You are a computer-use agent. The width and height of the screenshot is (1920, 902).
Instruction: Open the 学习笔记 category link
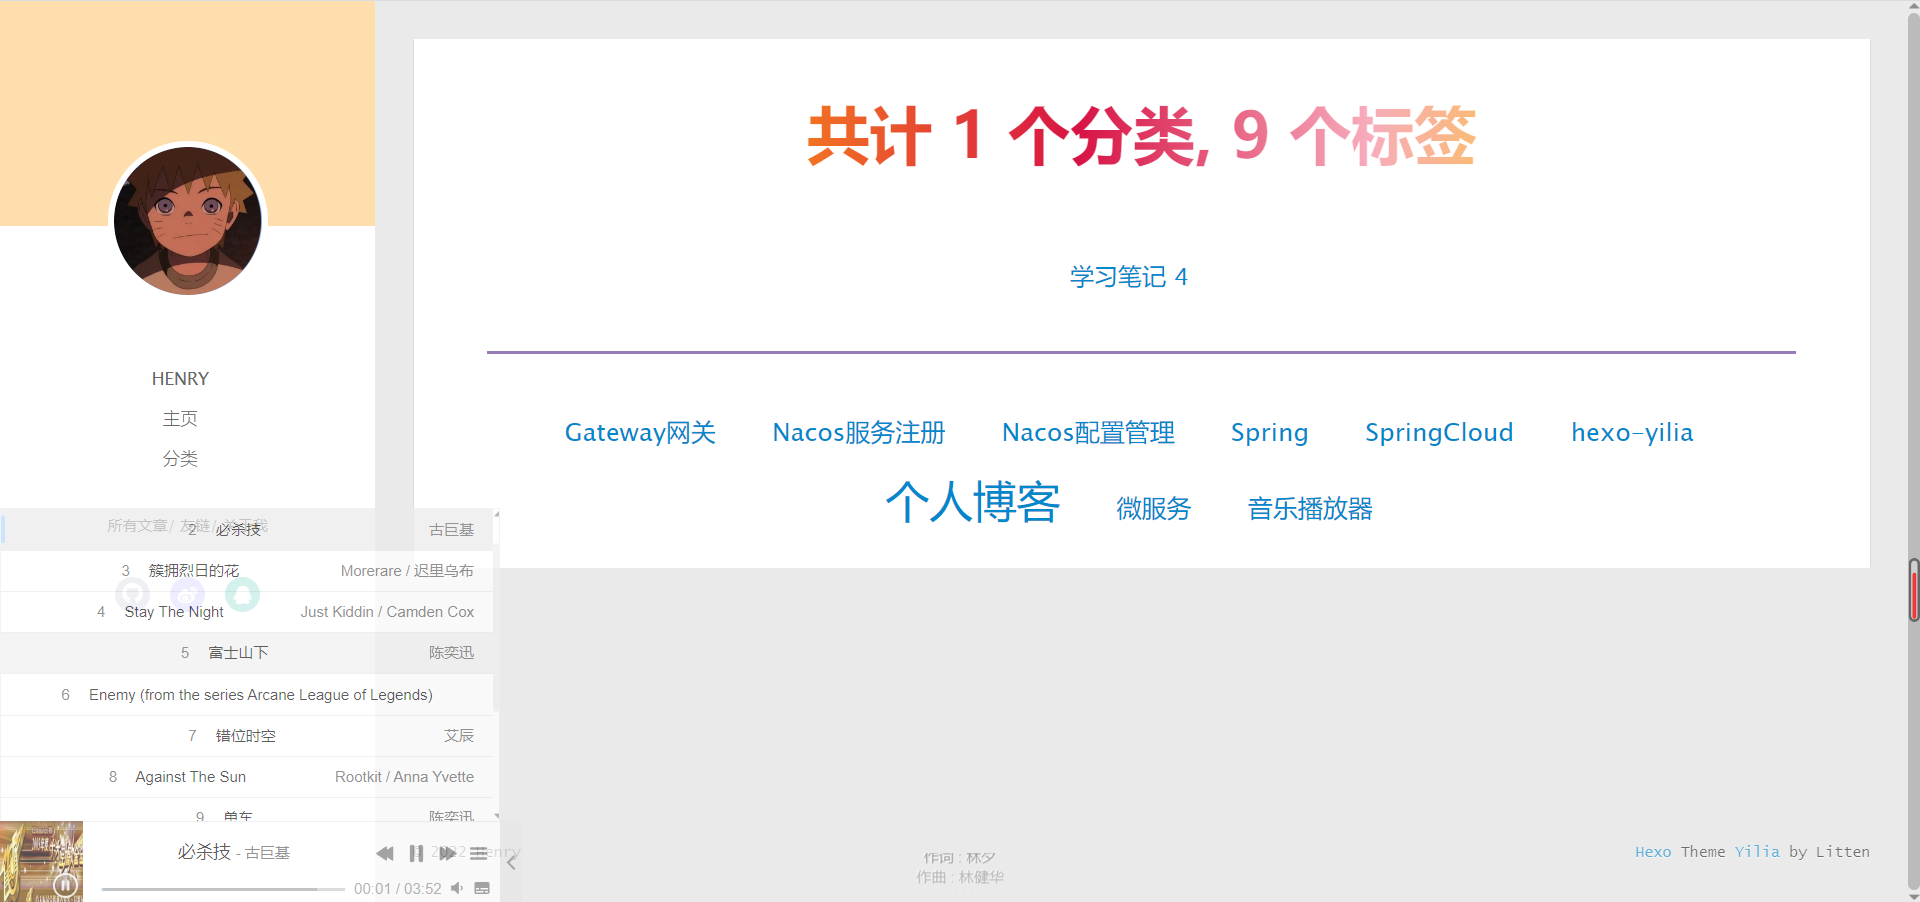pyautogui.click(x=1128, y=277)
